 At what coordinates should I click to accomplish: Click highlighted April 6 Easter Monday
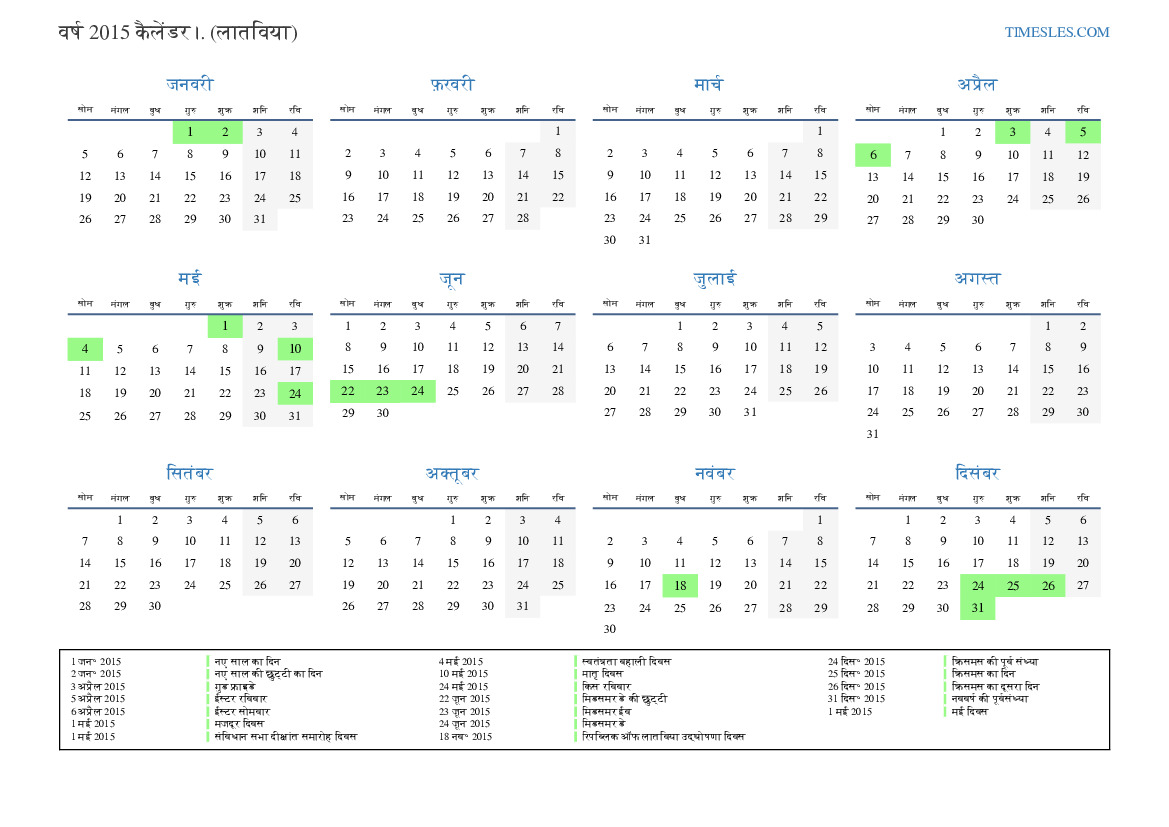coord(872,155)
